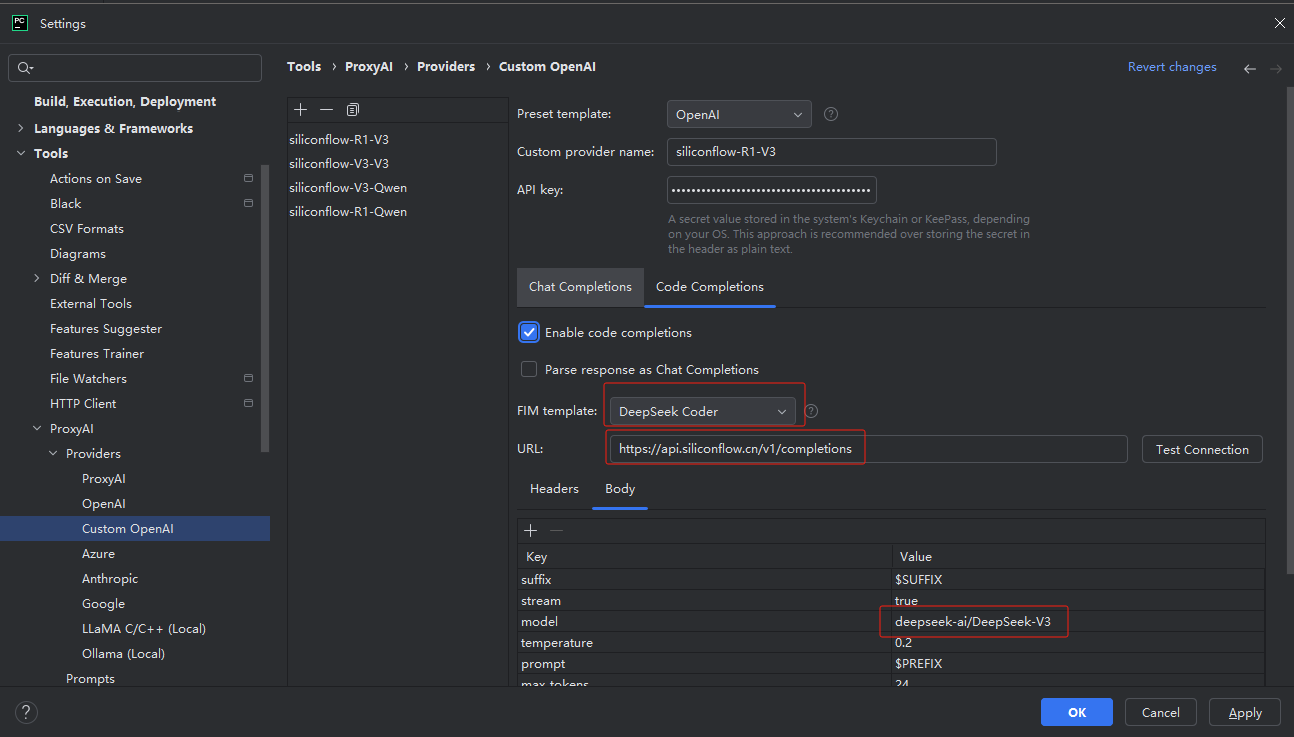1294x737 pixels.
Task: Click project-level icon beside HTTP Client
Action: tap(248, 403)
